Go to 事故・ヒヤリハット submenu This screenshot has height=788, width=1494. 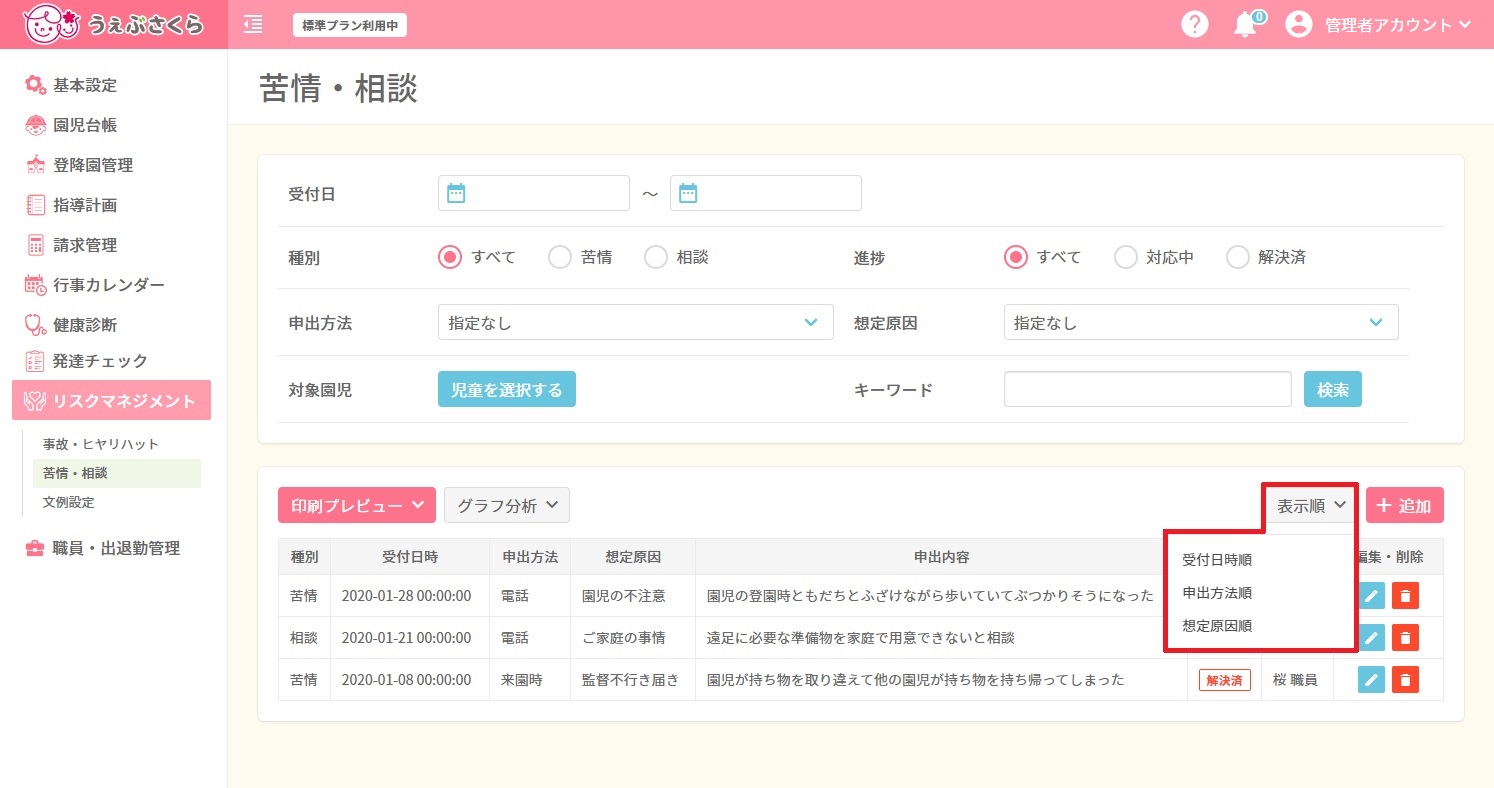(101, 444)
